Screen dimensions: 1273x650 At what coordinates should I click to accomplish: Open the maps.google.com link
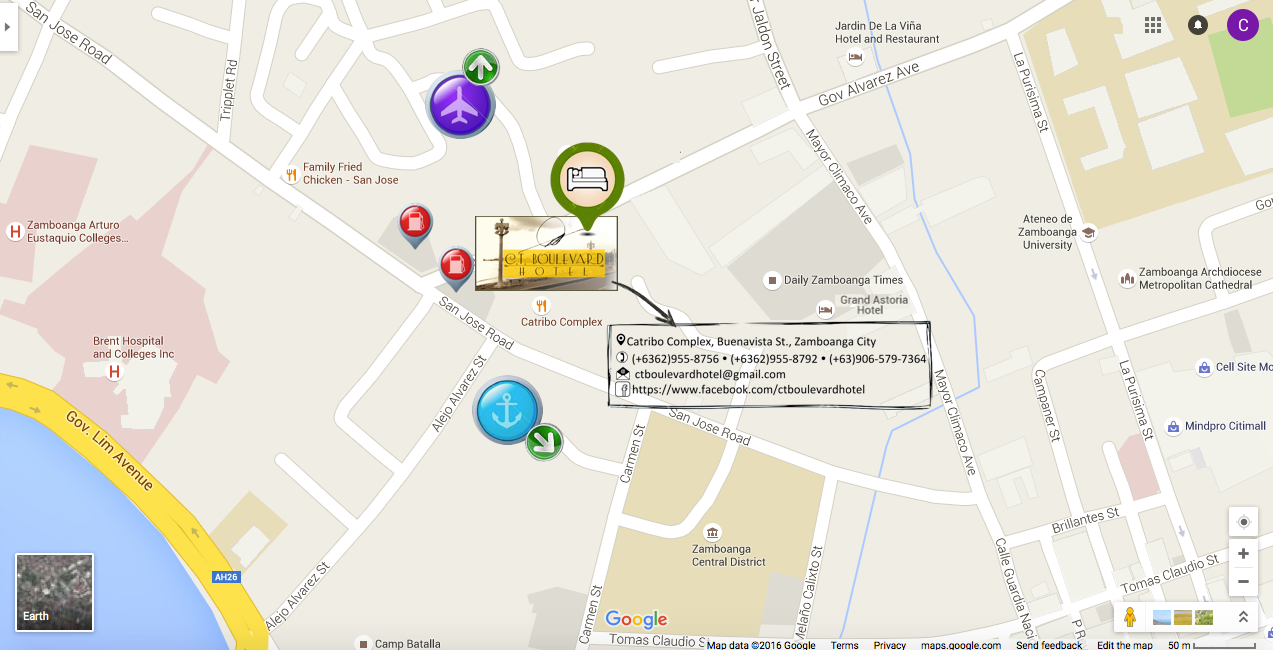click(961, 645)
